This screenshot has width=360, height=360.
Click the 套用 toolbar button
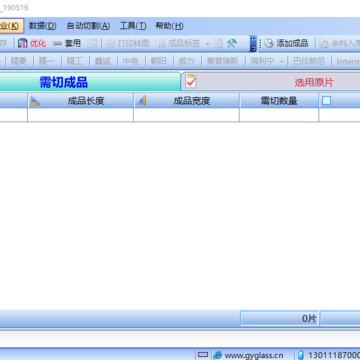click(x=67, y=43)
